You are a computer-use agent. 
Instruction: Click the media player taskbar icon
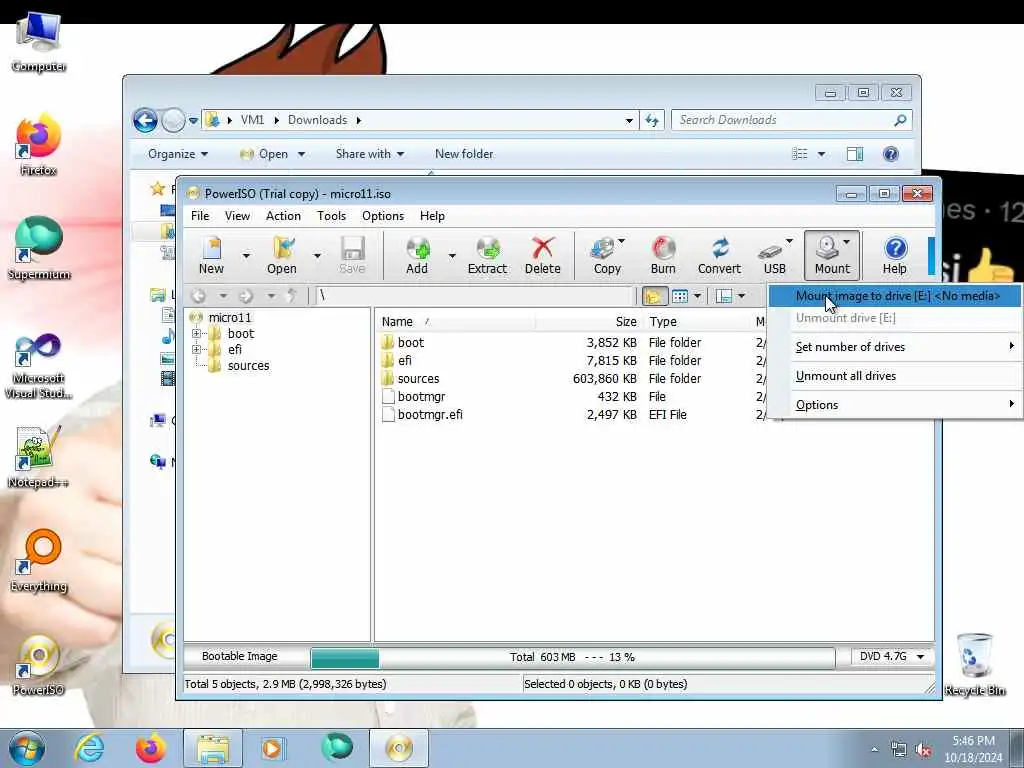[272, 748]
